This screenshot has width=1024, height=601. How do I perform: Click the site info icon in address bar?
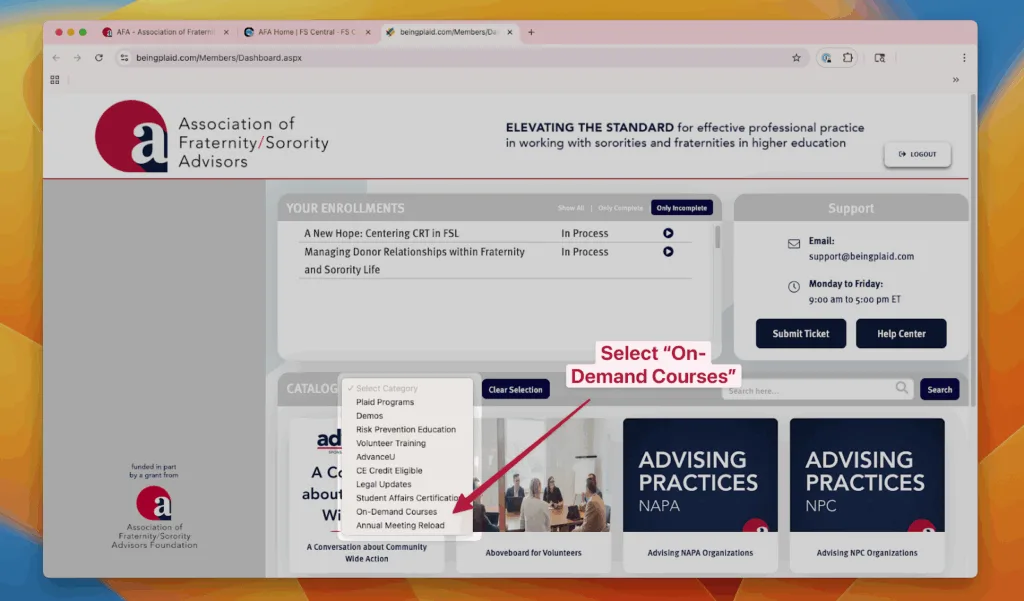(124, 57)
